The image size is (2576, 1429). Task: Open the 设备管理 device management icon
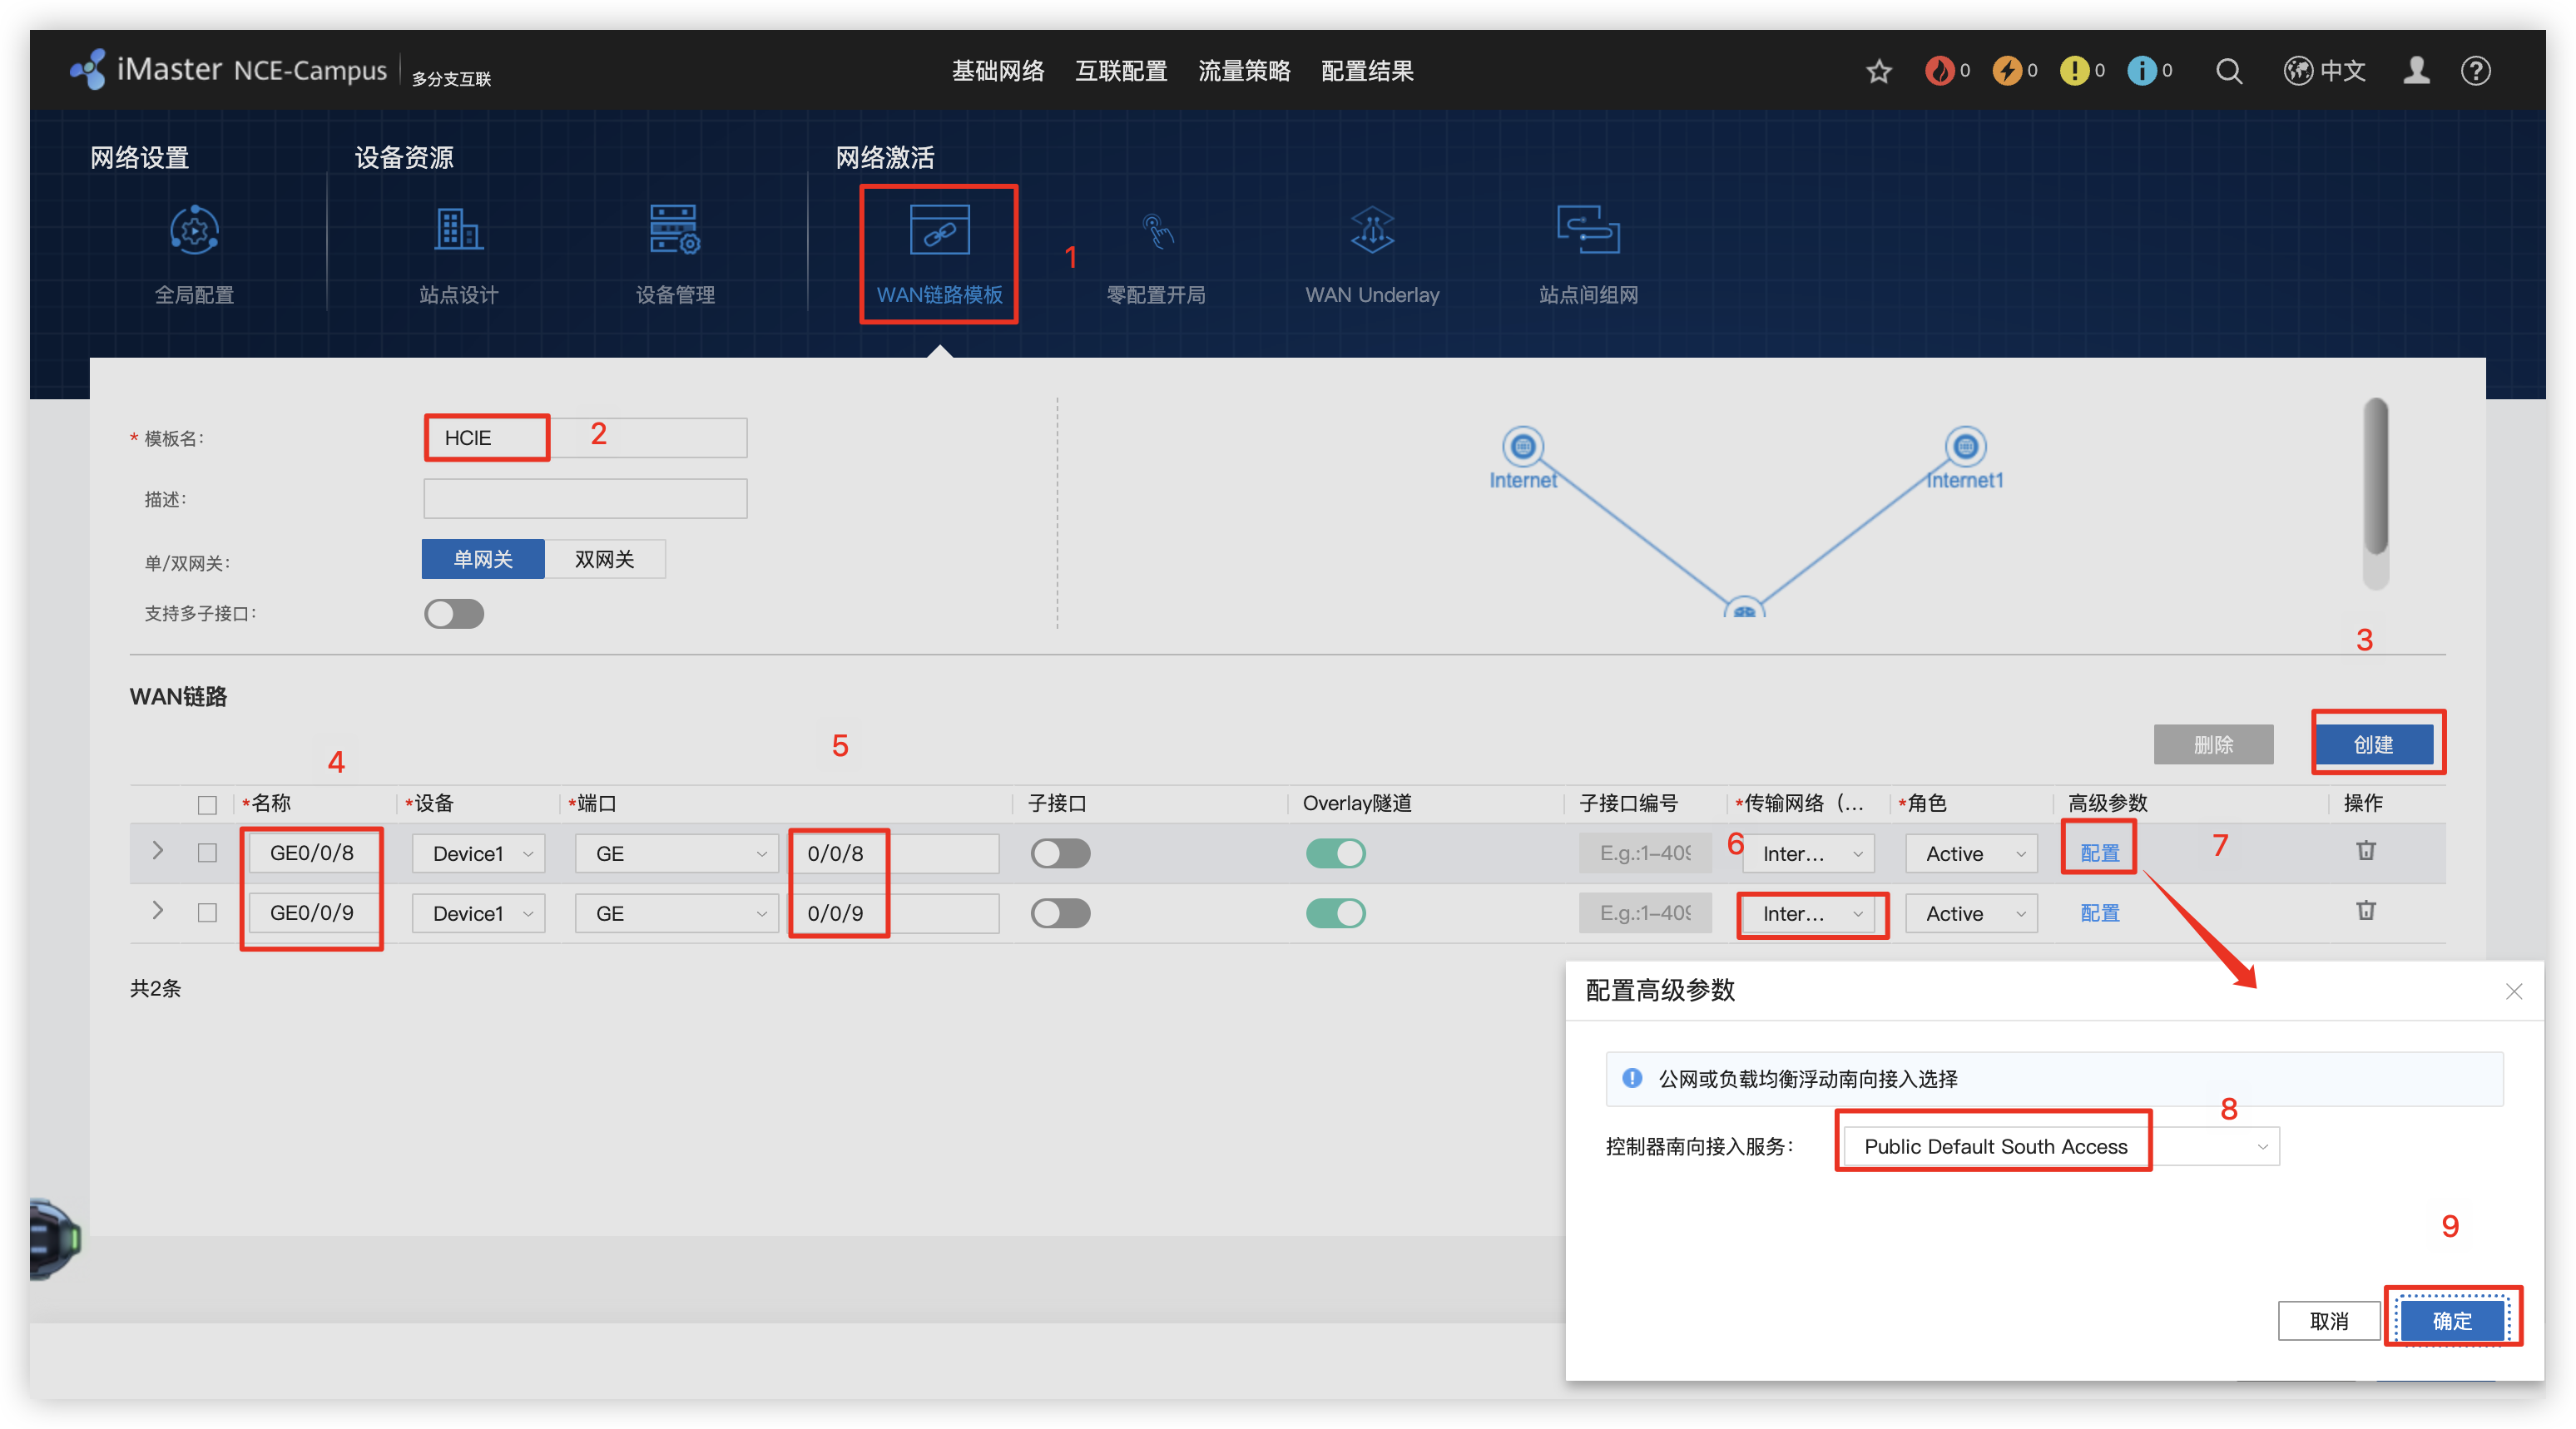tap(675, 232)
